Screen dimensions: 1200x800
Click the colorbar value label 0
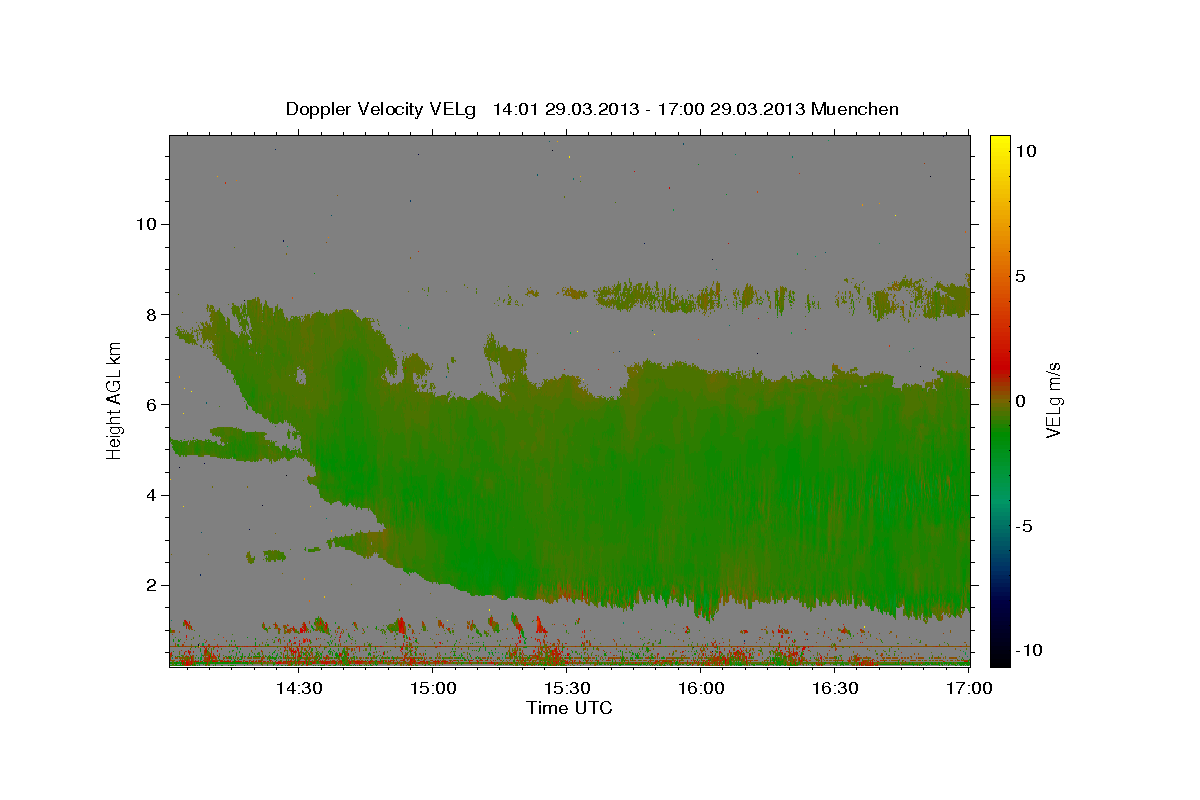(x=1020, y=401)
